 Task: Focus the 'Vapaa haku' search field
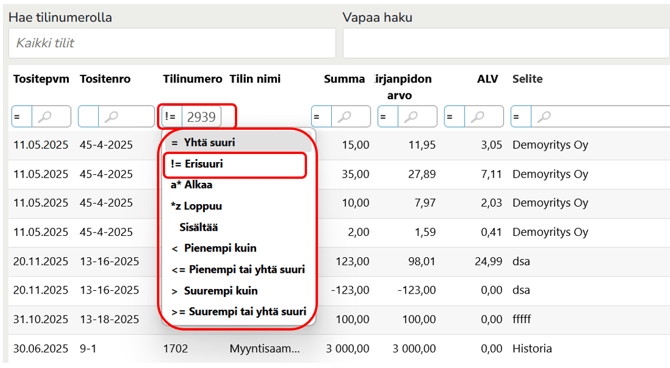(506, 43)
